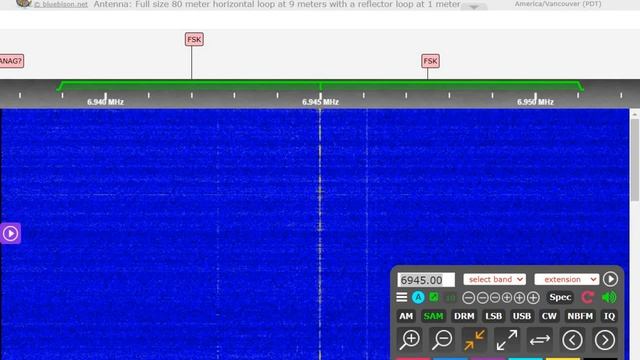This screenshot has width=640, height=360.
Task: Open the 'select band' dropdown
Action: point(494,279)
